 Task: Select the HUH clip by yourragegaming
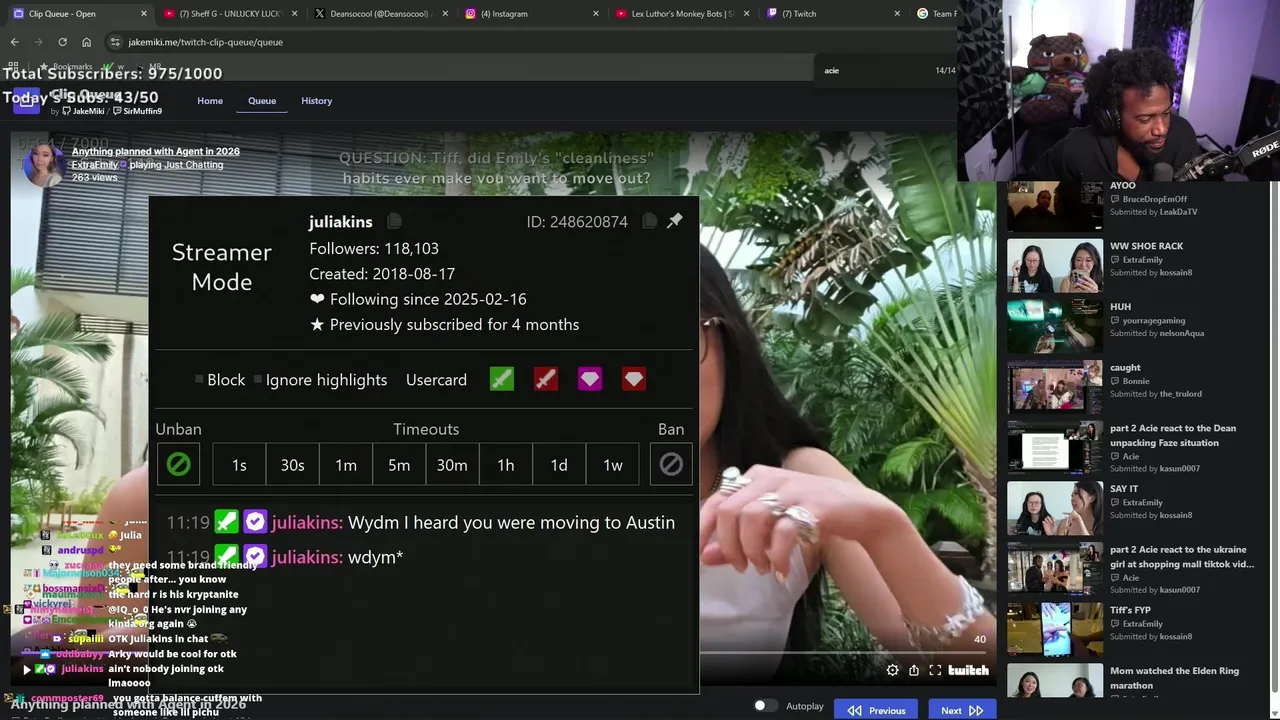[1054, 326]
